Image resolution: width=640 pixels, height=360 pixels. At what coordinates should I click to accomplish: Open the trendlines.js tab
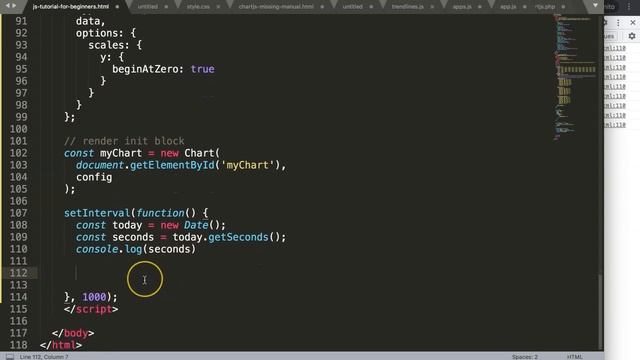pos(407,7)
